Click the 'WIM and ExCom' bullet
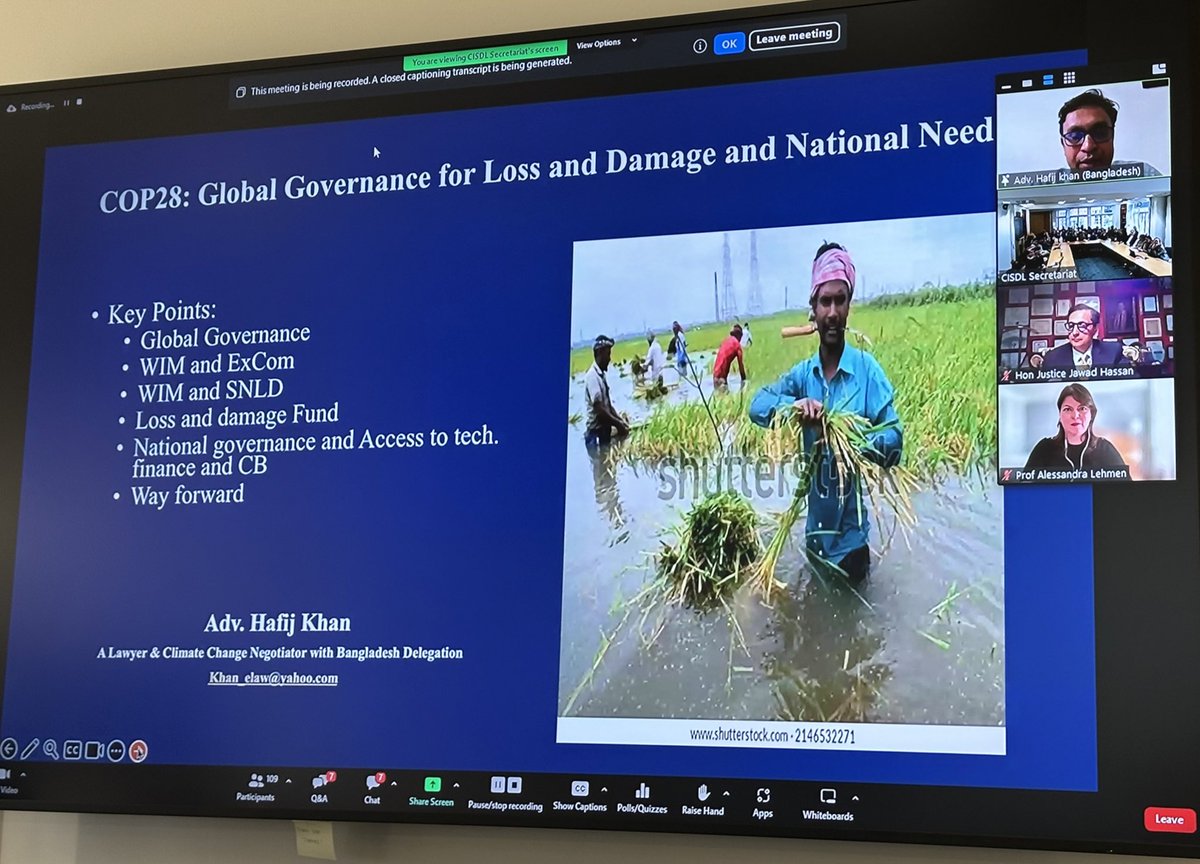Image resolution: width=1200 pixels, height=864 pixels. point(217,363)
